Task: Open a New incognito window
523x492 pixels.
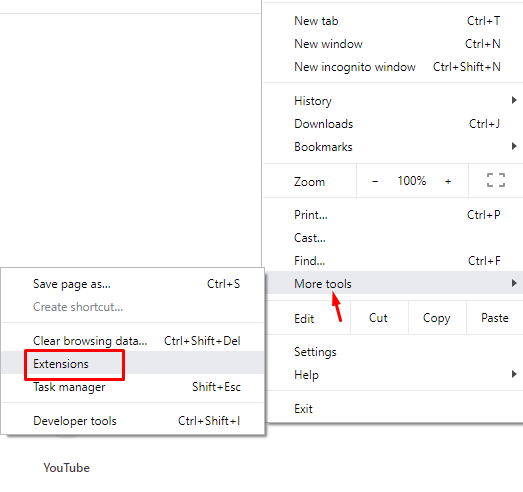Action: 394,67
